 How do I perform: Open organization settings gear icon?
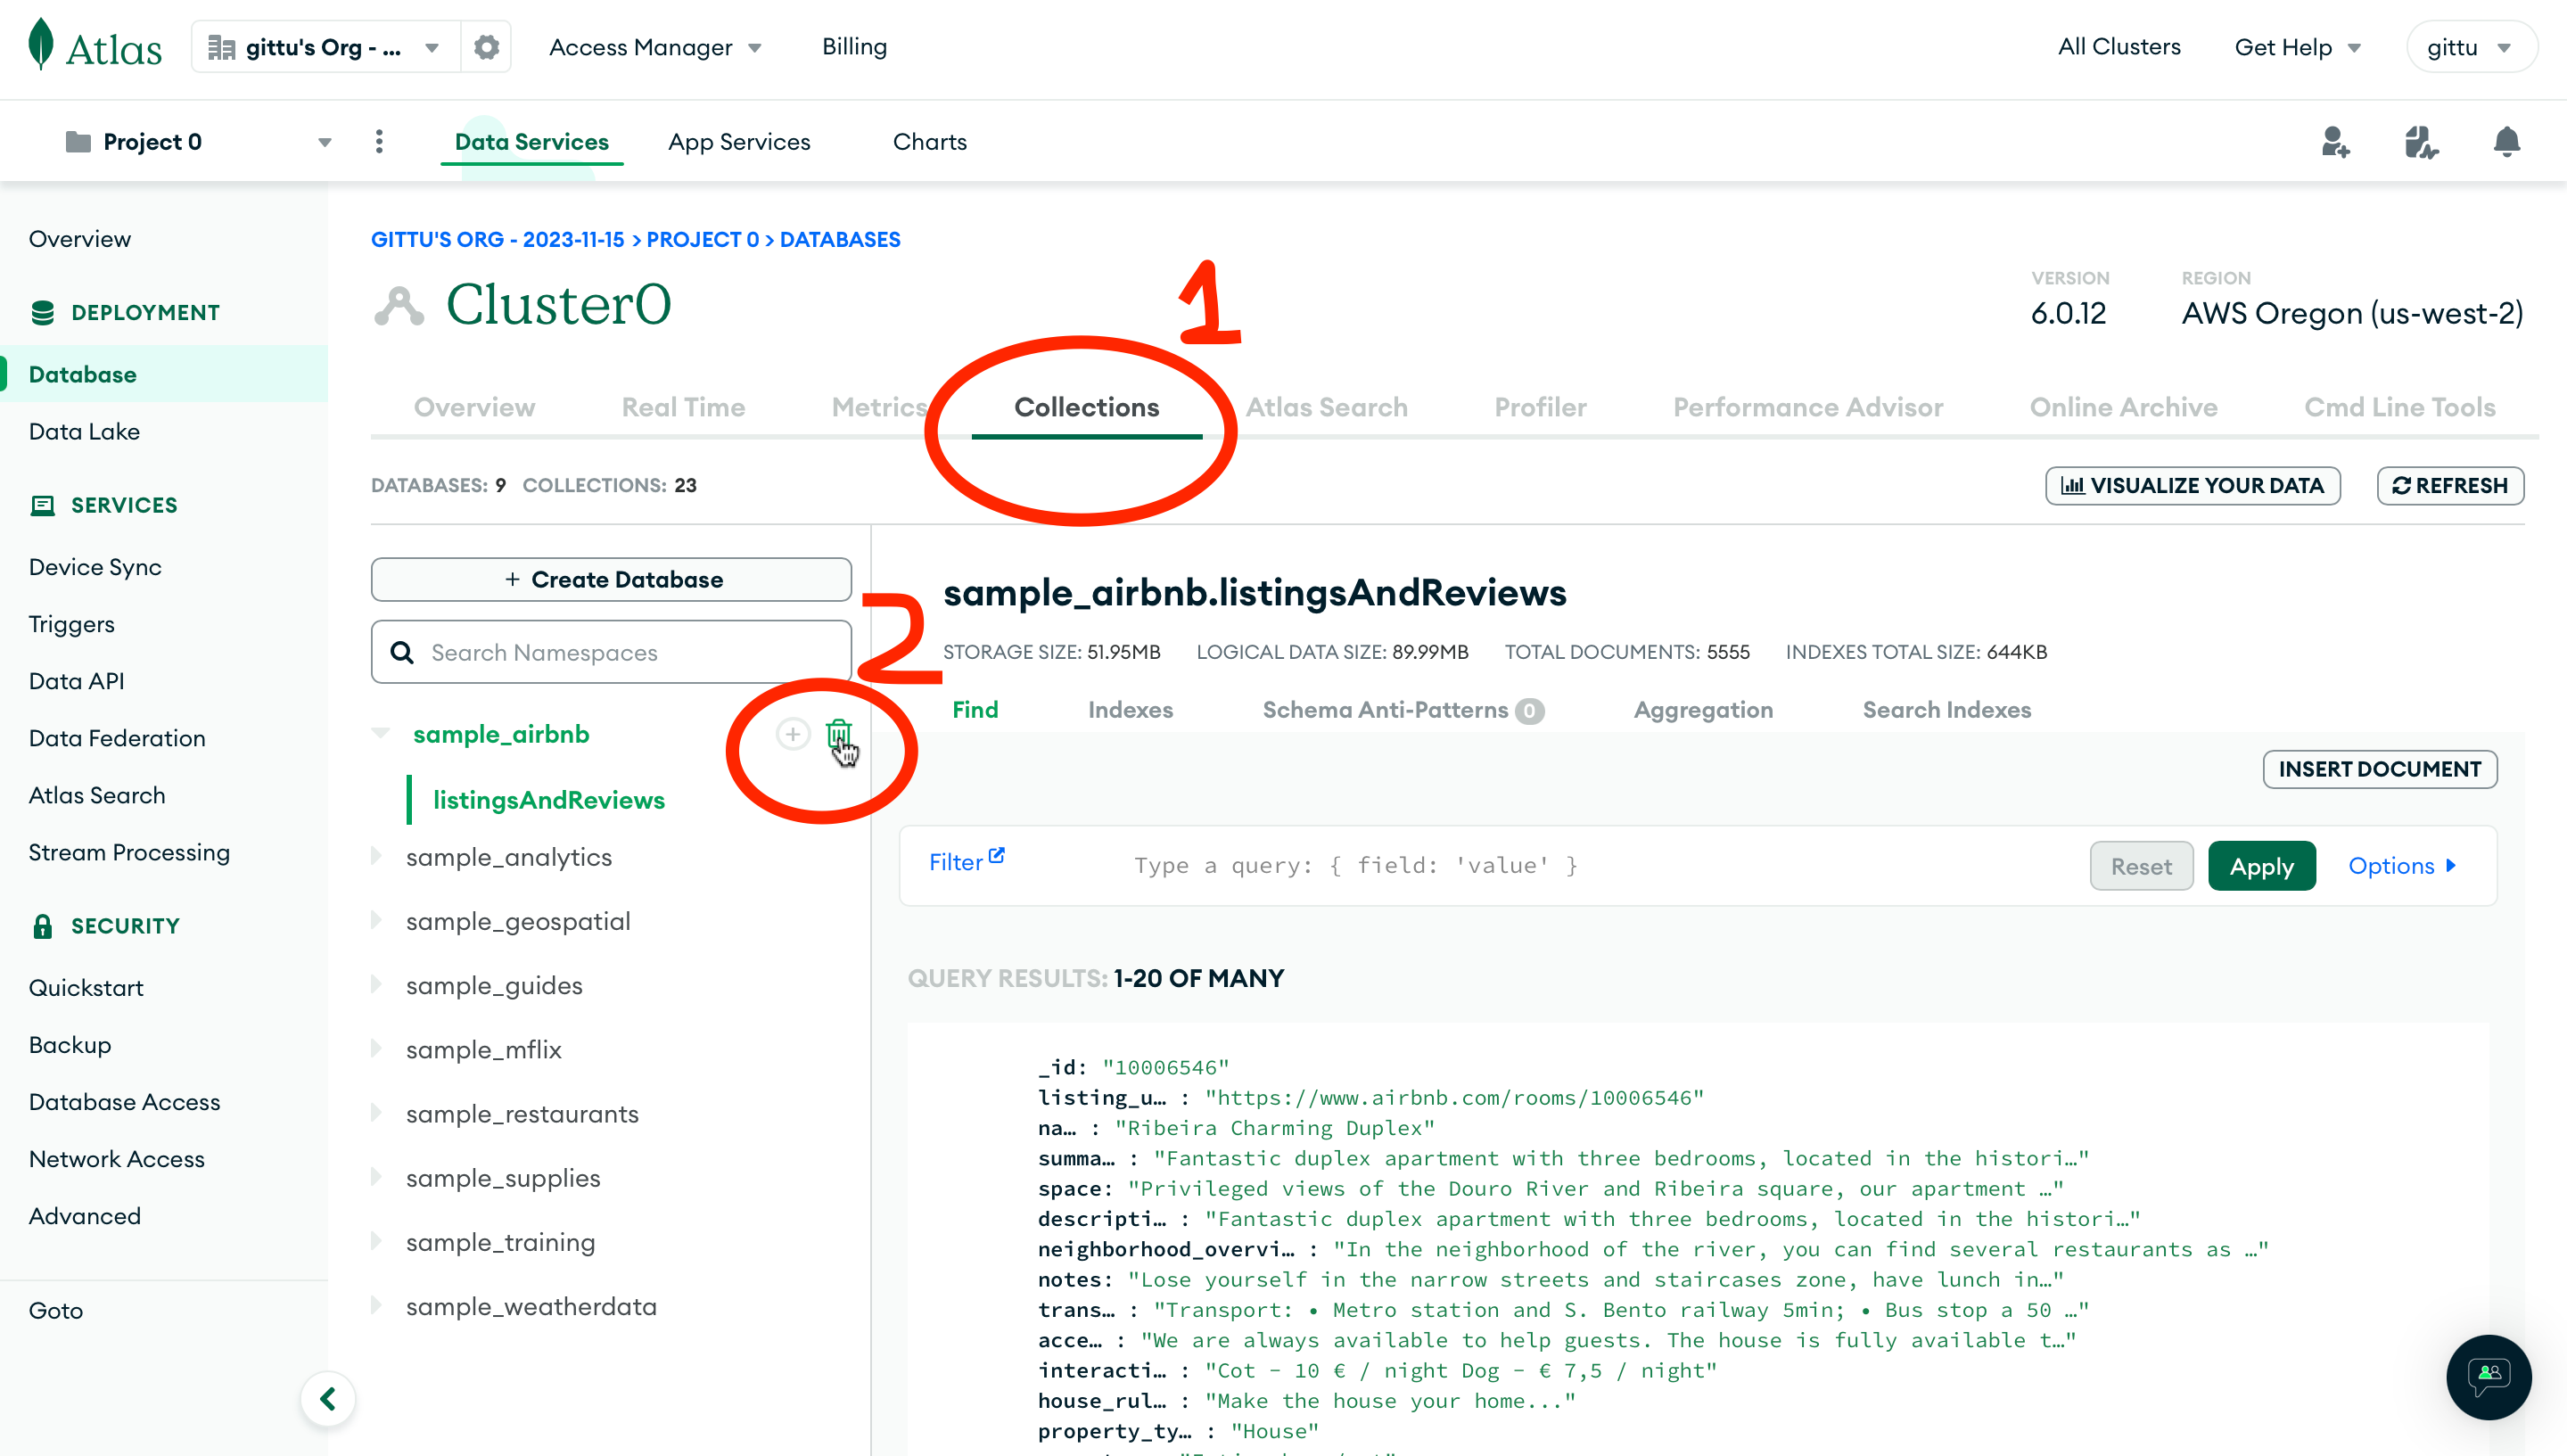(x=486, y=47)
